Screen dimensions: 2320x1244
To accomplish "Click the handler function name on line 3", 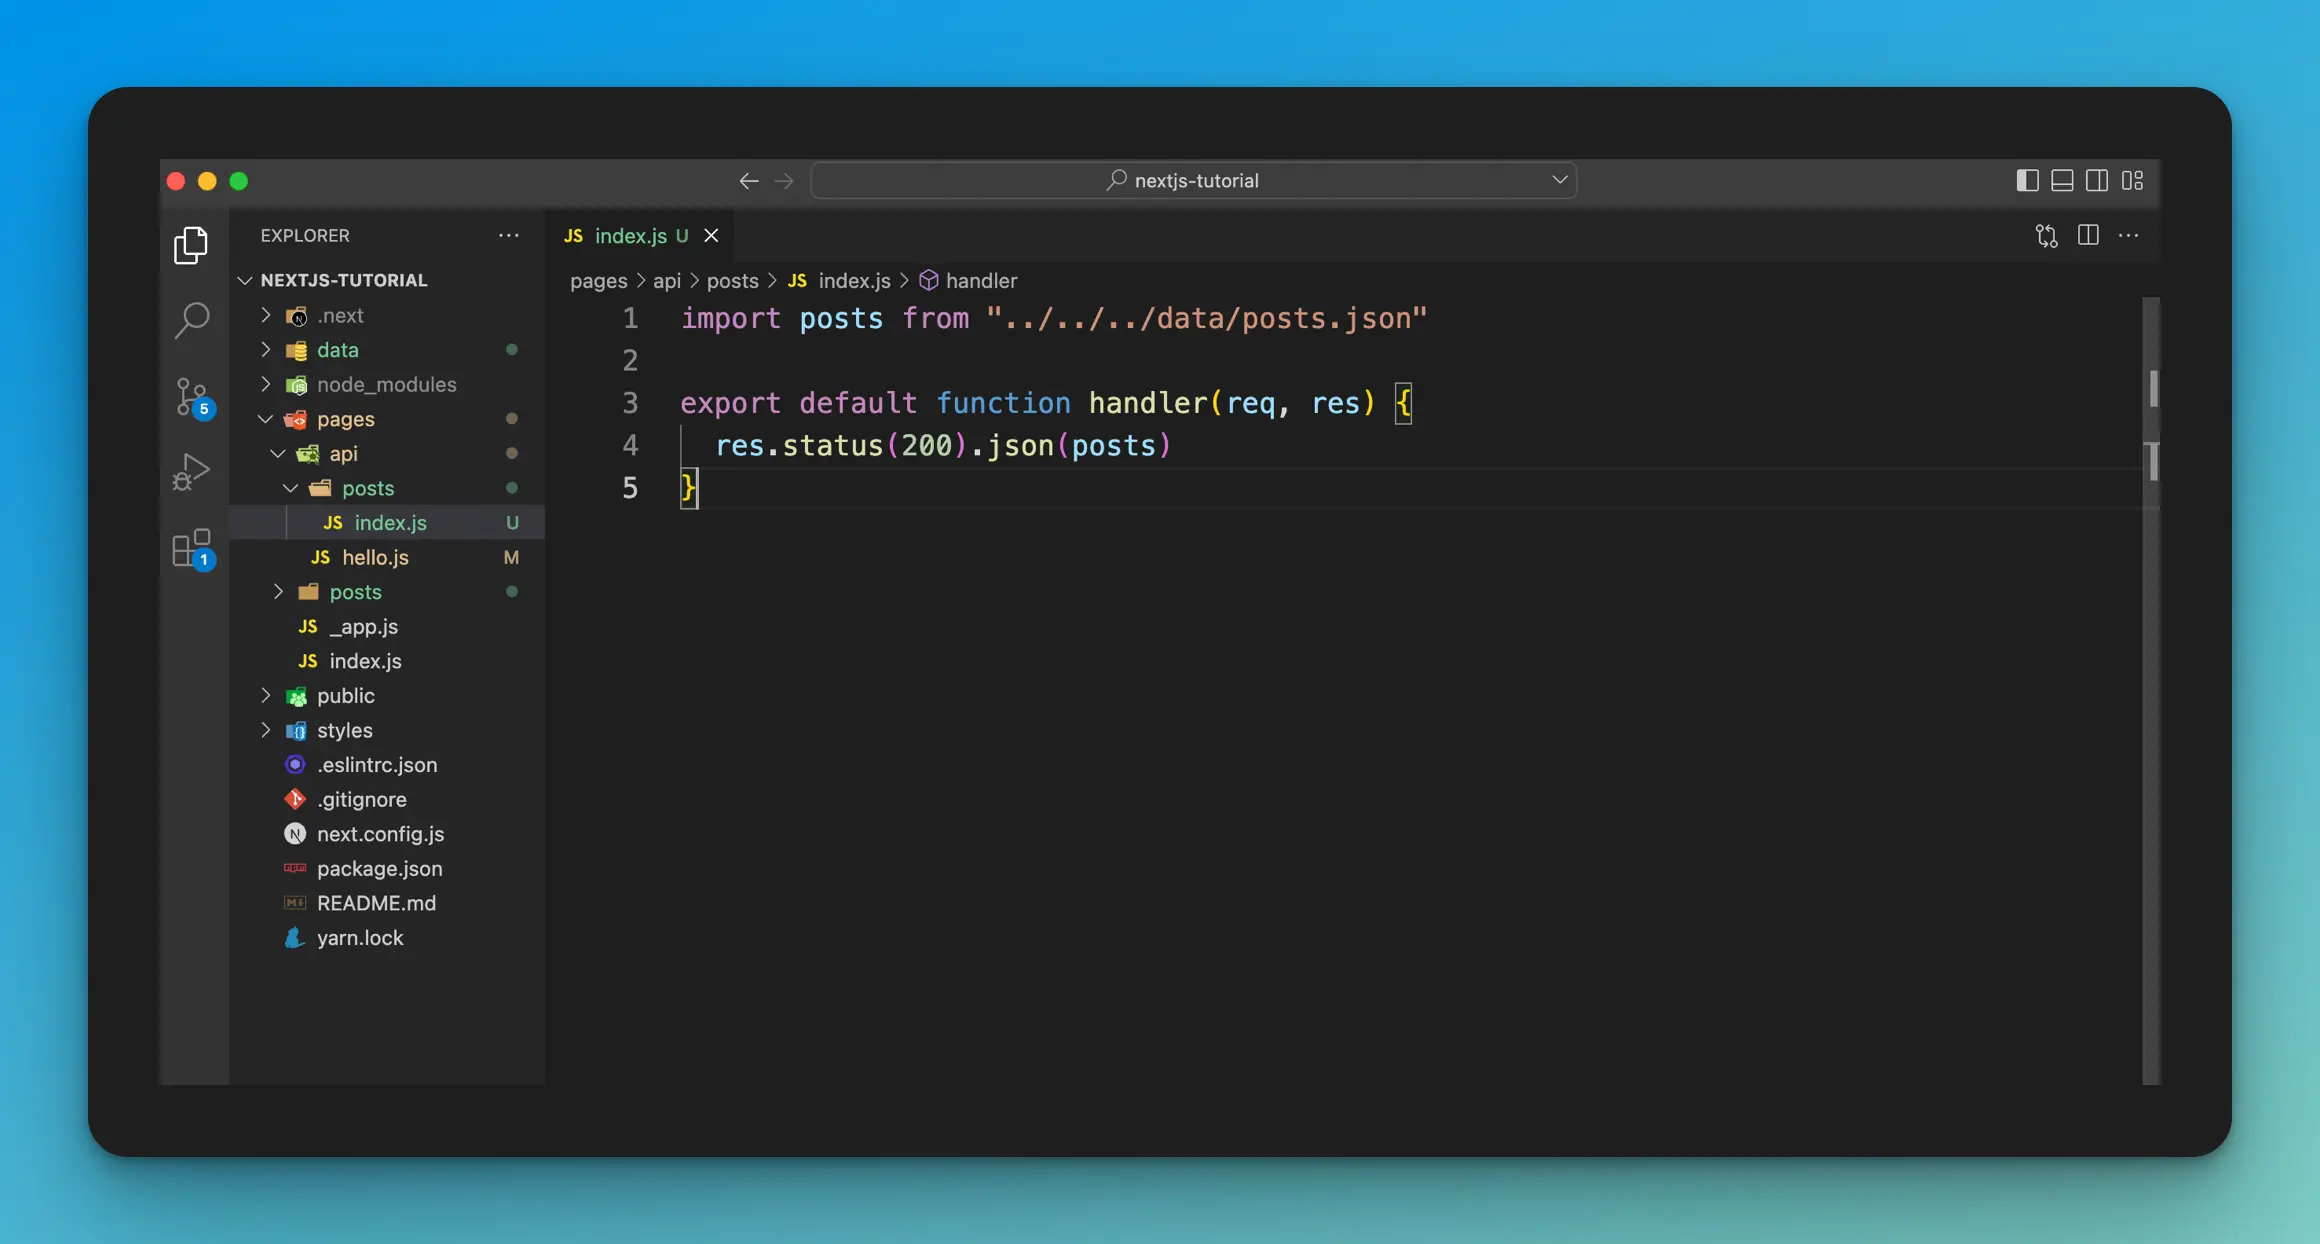I will 1148,403.
